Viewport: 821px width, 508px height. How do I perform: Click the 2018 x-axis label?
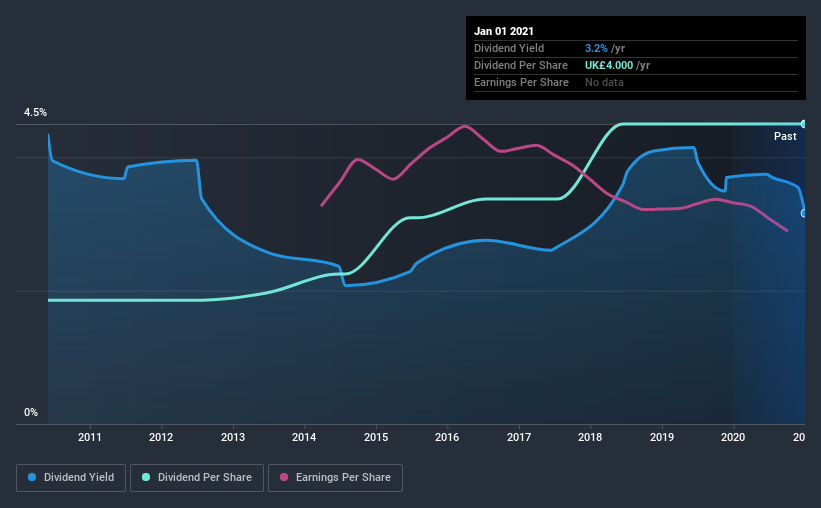tap(590, 437)
